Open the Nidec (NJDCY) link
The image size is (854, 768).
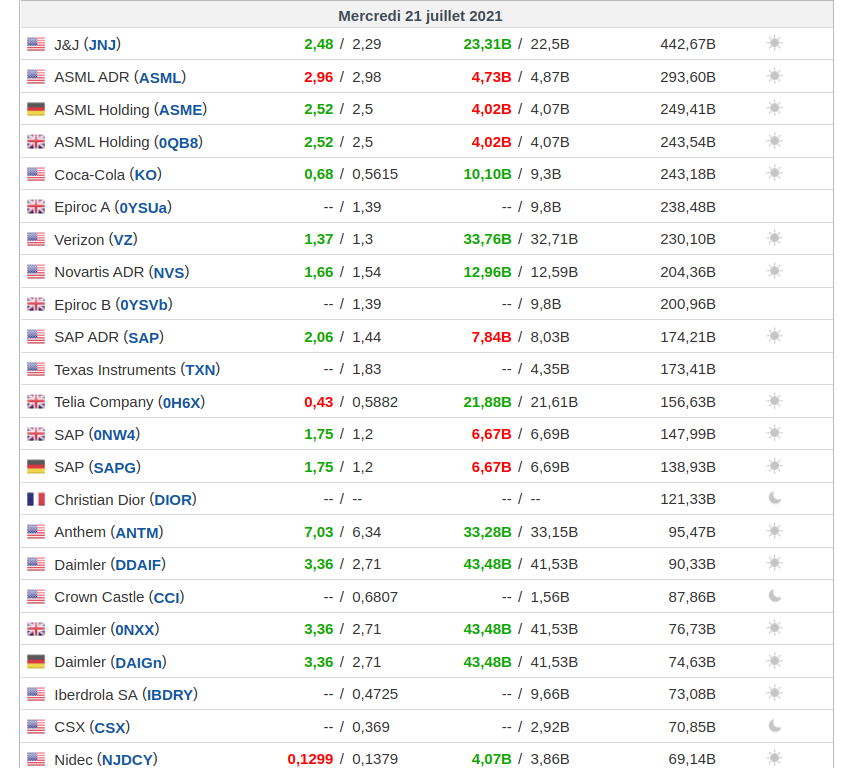pyautogui.click(x=127, y=760)
